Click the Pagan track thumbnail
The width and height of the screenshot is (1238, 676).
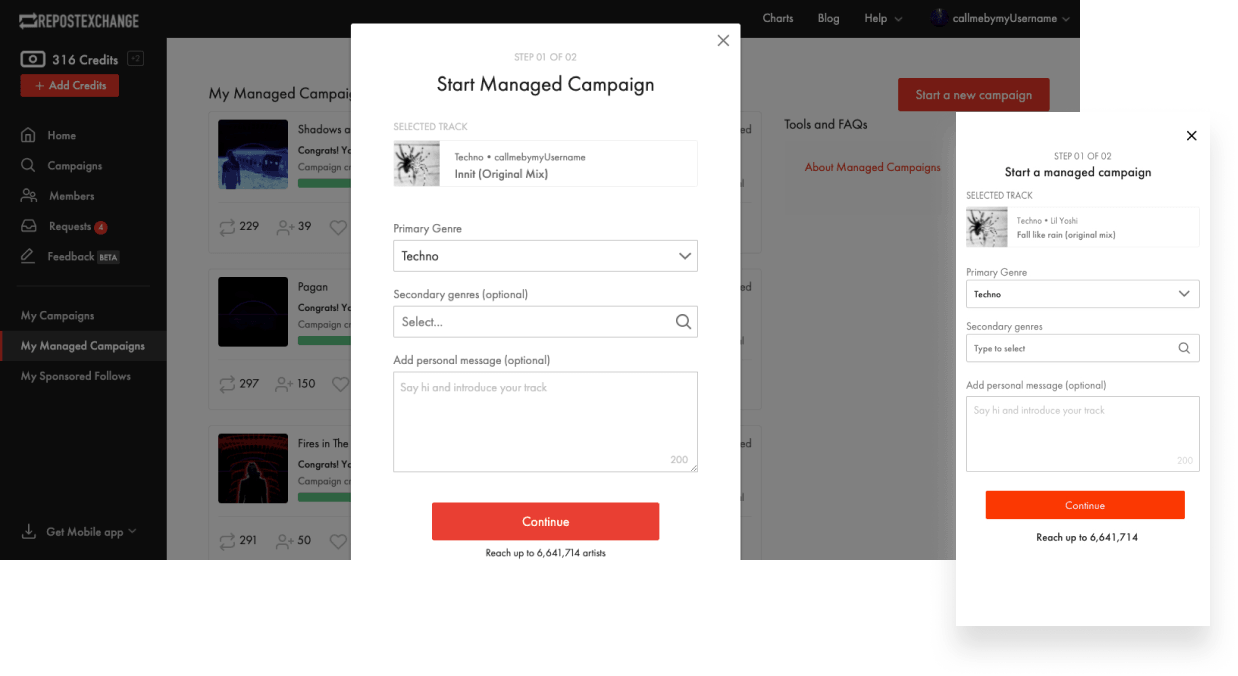click(x=253, y=311)
